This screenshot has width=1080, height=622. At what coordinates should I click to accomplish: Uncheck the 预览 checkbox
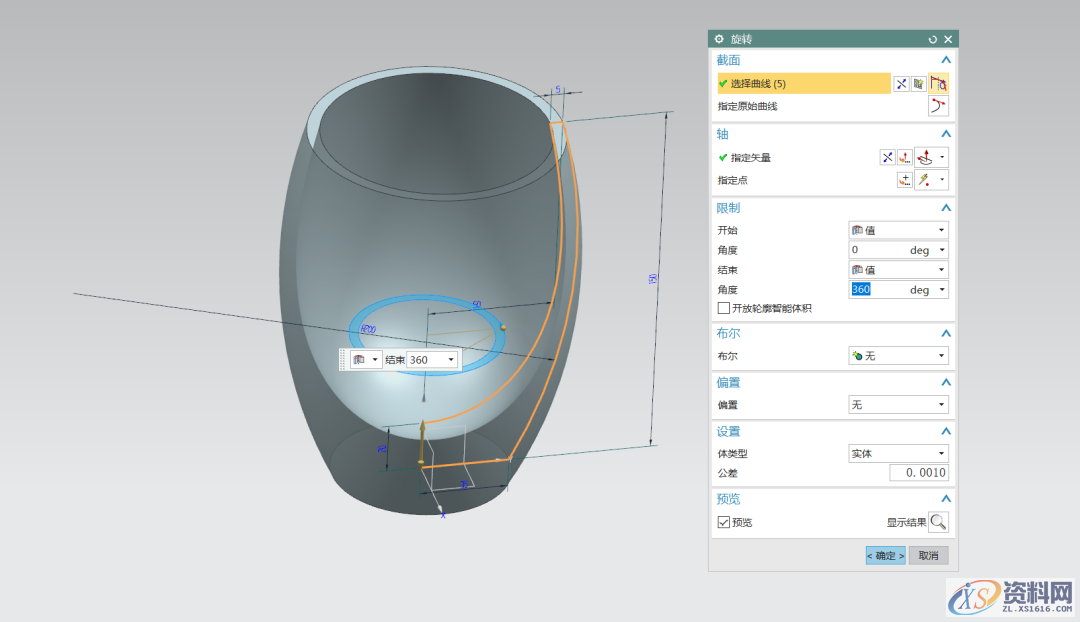(x=724, y=522)
